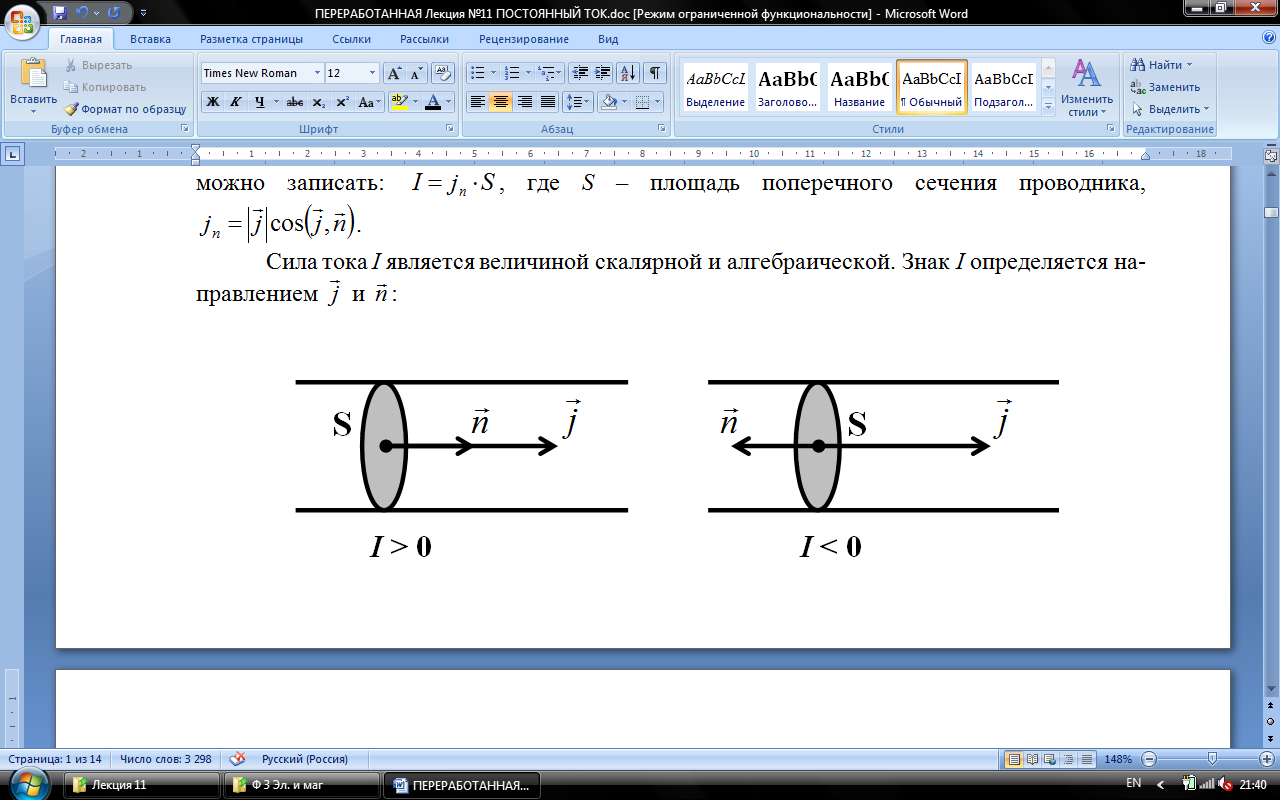Apply font color button
The height and width of the screenshot is (800, 1280).
pyautogui.click(x=432, y=101)
